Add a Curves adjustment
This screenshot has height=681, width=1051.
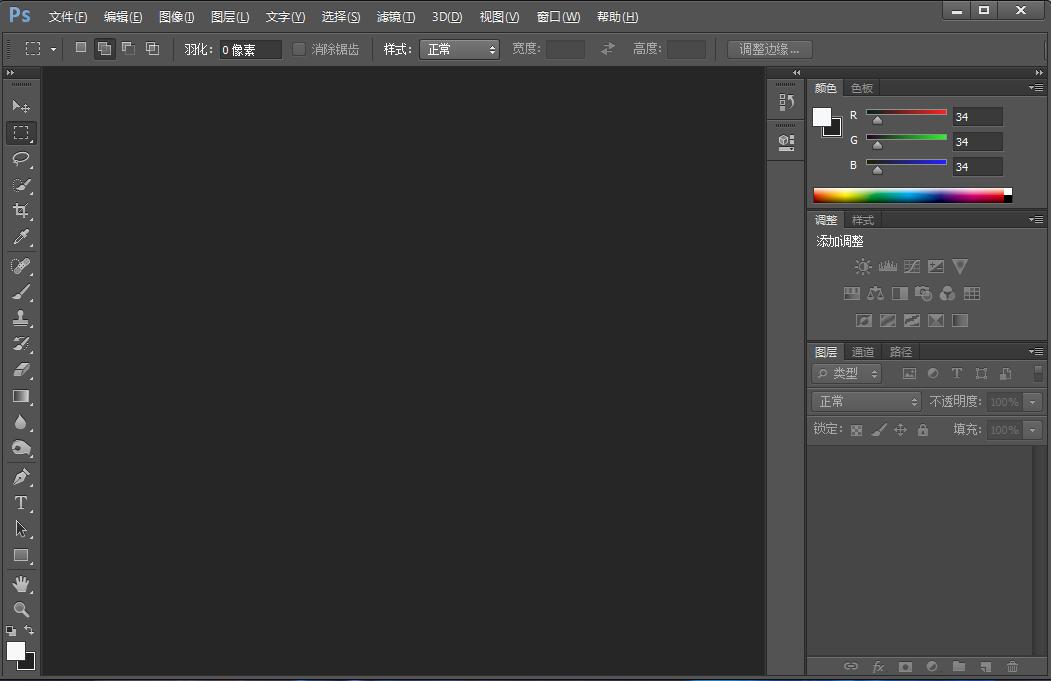pos(912,267)
